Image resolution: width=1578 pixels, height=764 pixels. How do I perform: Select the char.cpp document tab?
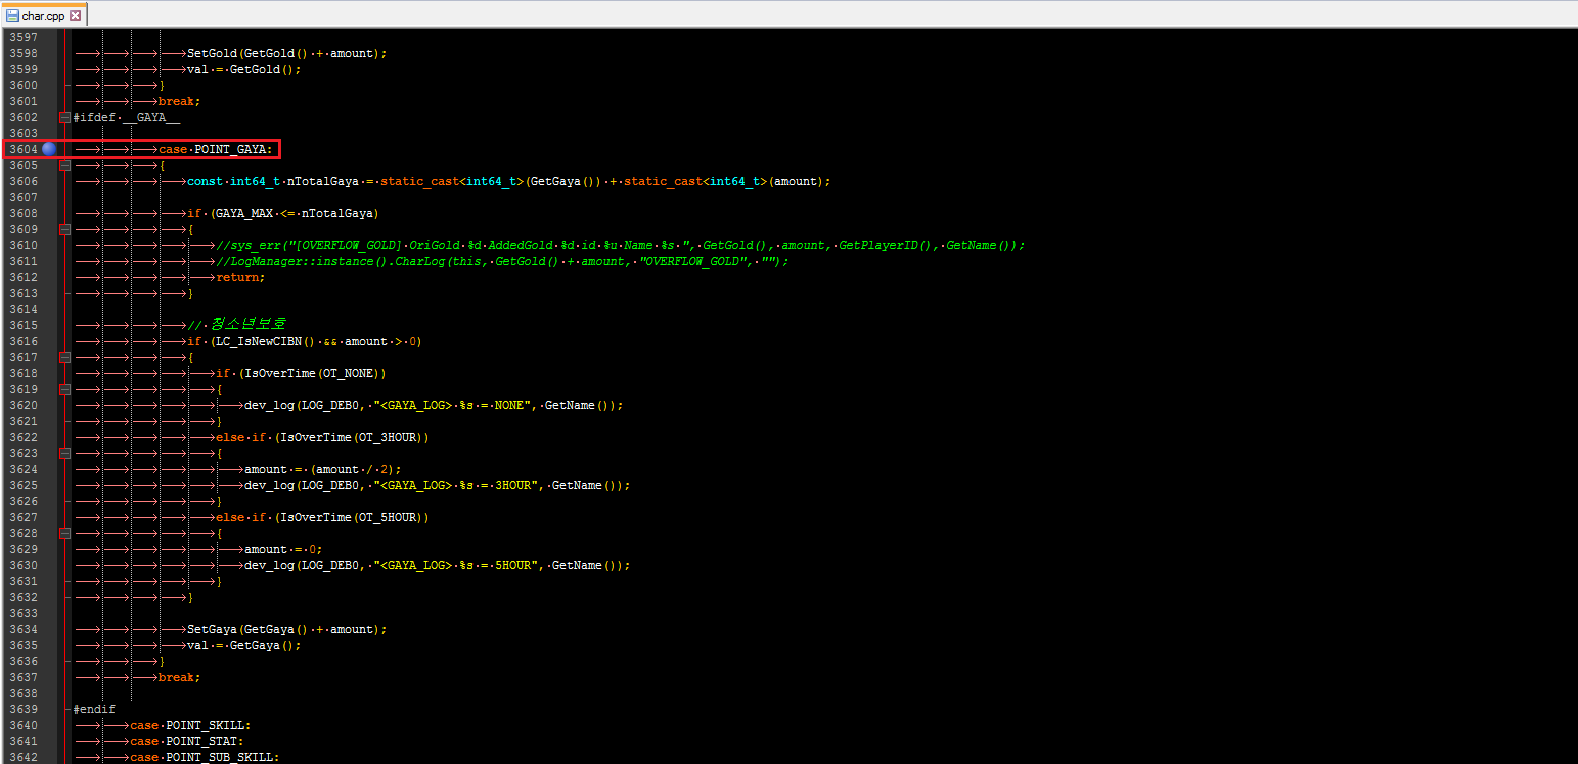click(x=44, y=15)
